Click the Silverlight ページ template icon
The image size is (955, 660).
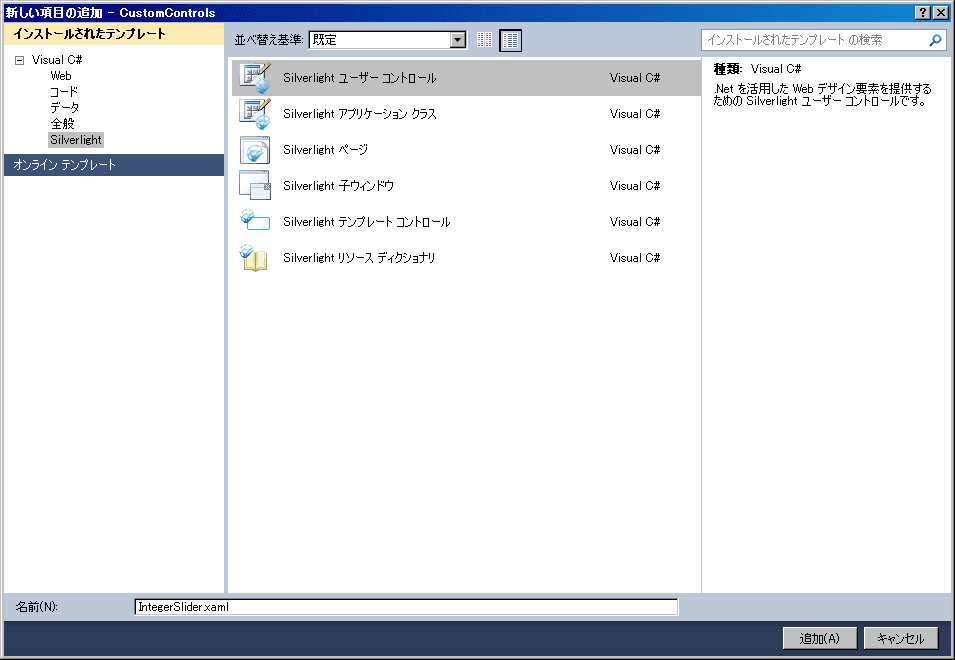(x=255, y=150)
